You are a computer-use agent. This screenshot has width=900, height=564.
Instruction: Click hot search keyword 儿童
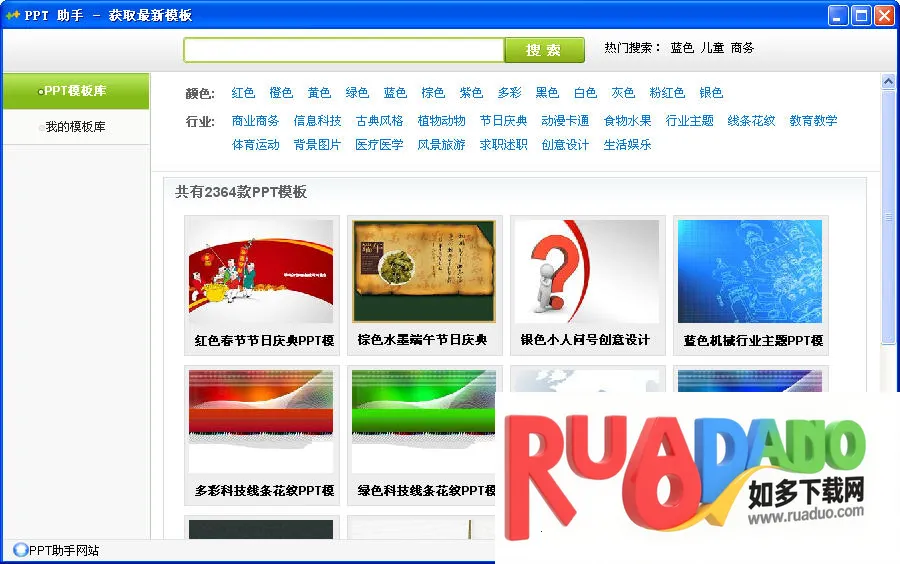click(712, 48)
